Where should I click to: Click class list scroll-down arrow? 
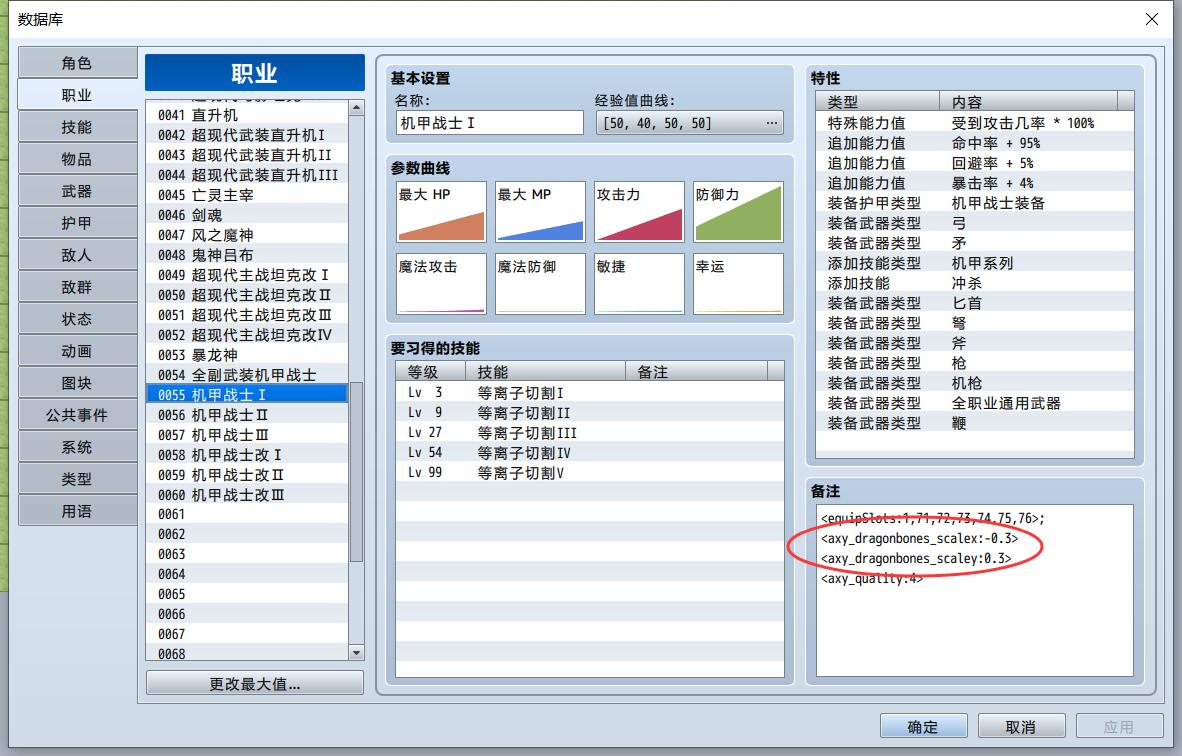[x=357, y=653]
